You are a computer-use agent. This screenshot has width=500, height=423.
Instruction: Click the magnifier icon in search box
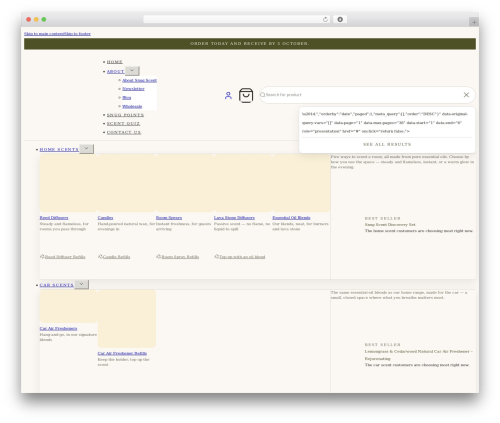coord(263,95)
